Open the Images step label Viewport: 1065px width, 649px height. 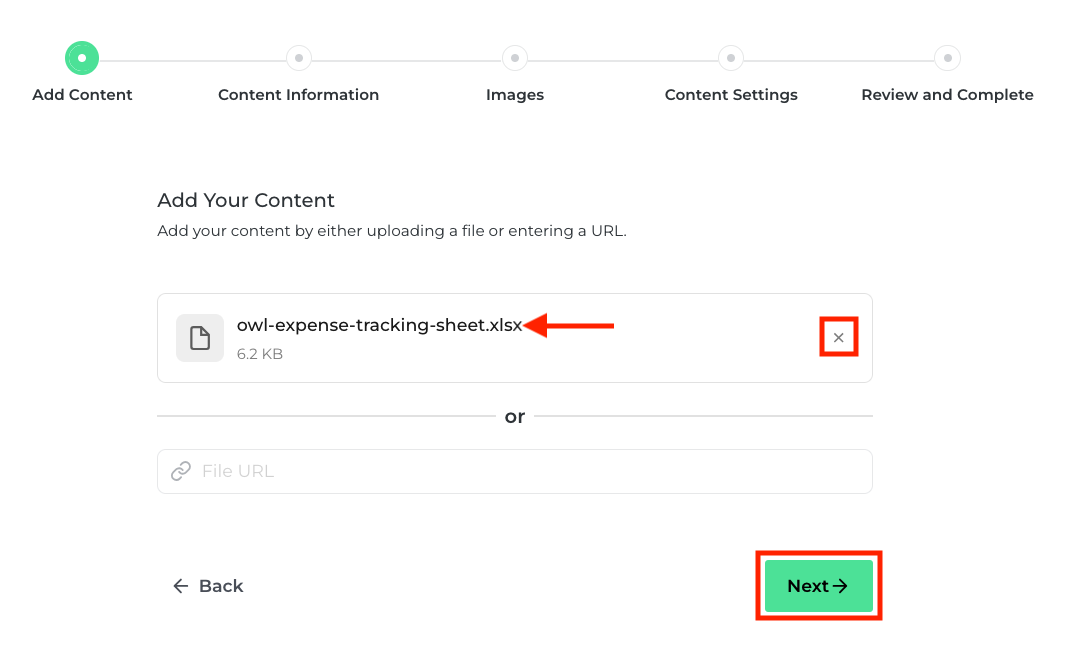tap(514, 95)
